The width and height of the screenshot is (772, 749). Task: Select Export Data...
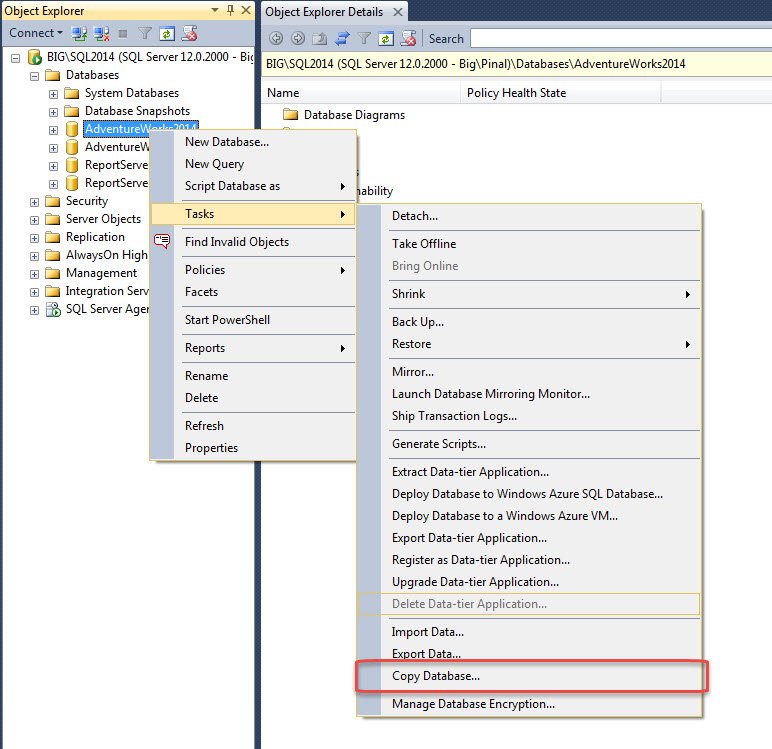(529, 653)
